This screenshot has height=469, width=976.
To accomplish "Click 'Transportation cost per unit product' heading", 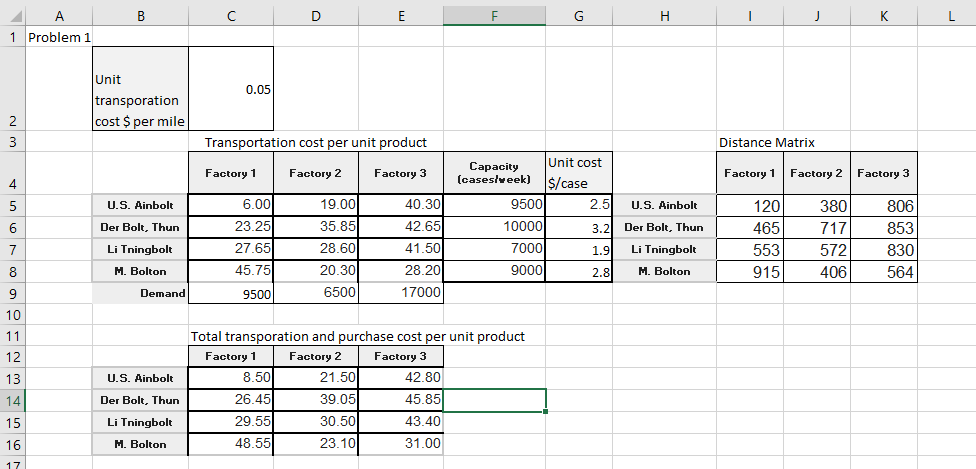I will (316, 142).
